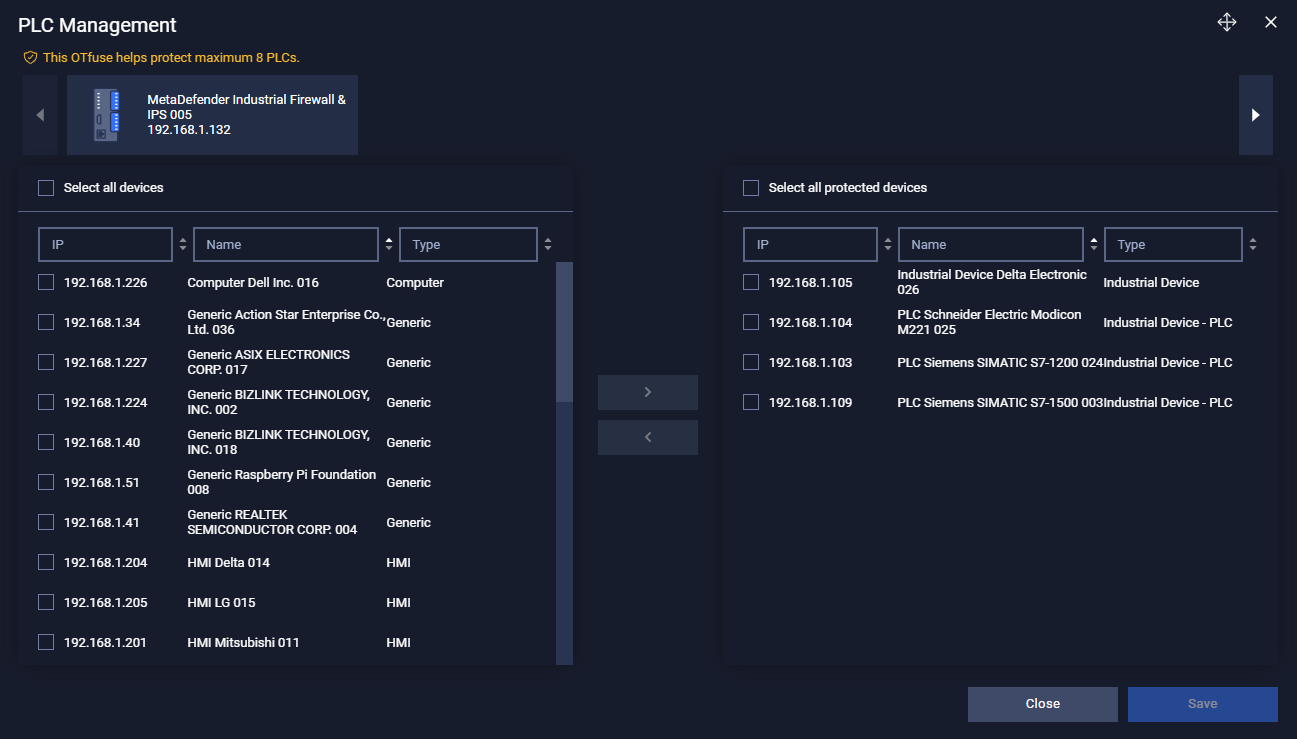Image resolution: width=1297 pixels, height=739 pixels.
Task: Click Generic BIZLINK TECHNOLOGY, INC. 002
Action: pos(279,402)
